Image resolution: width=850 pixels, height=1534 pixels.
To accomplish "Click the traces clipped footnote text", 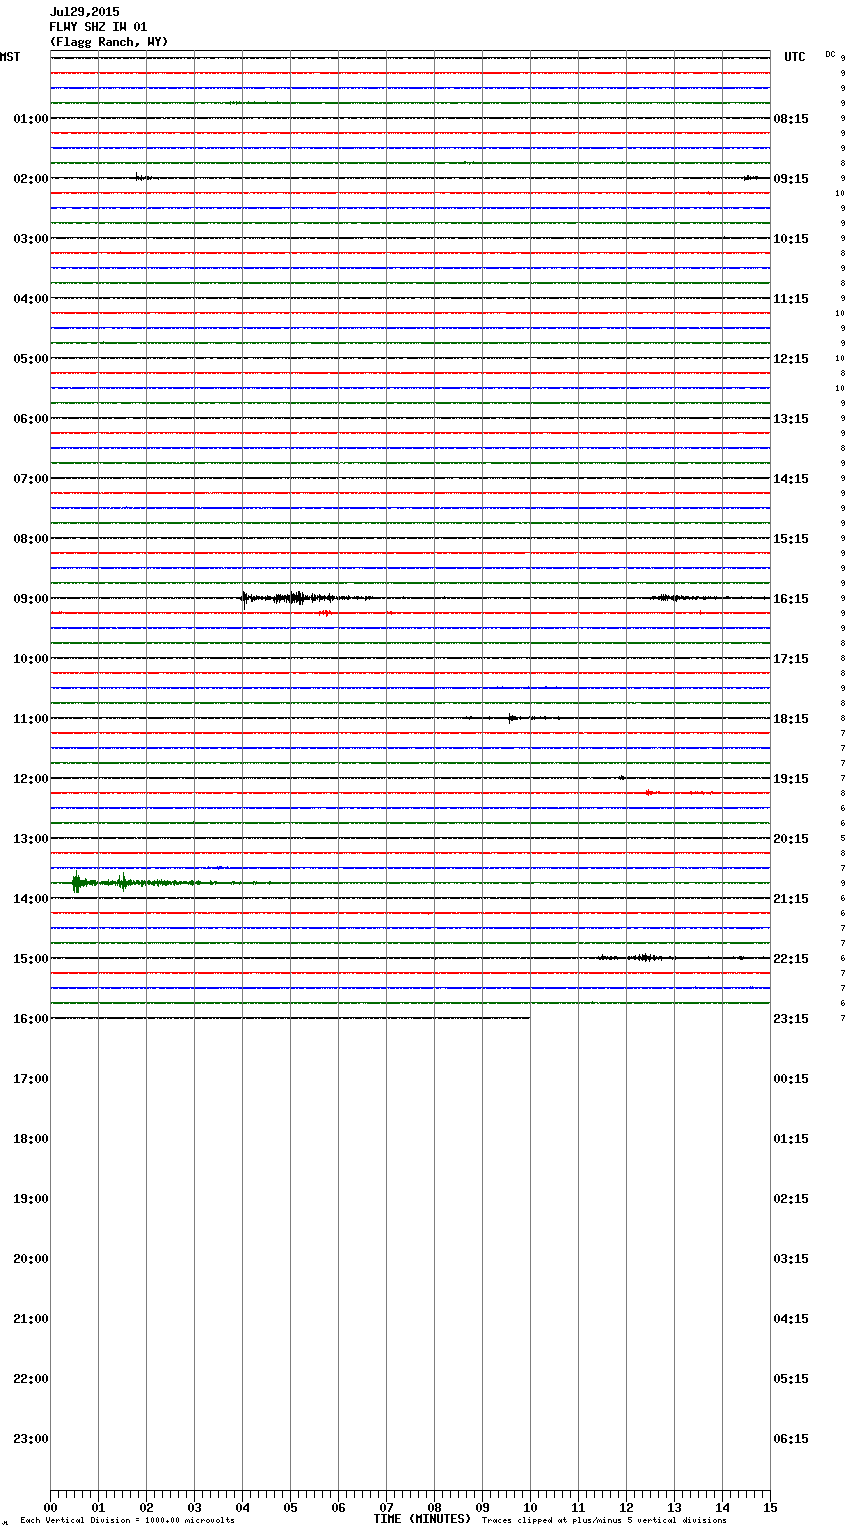I will pos(604,1521).
